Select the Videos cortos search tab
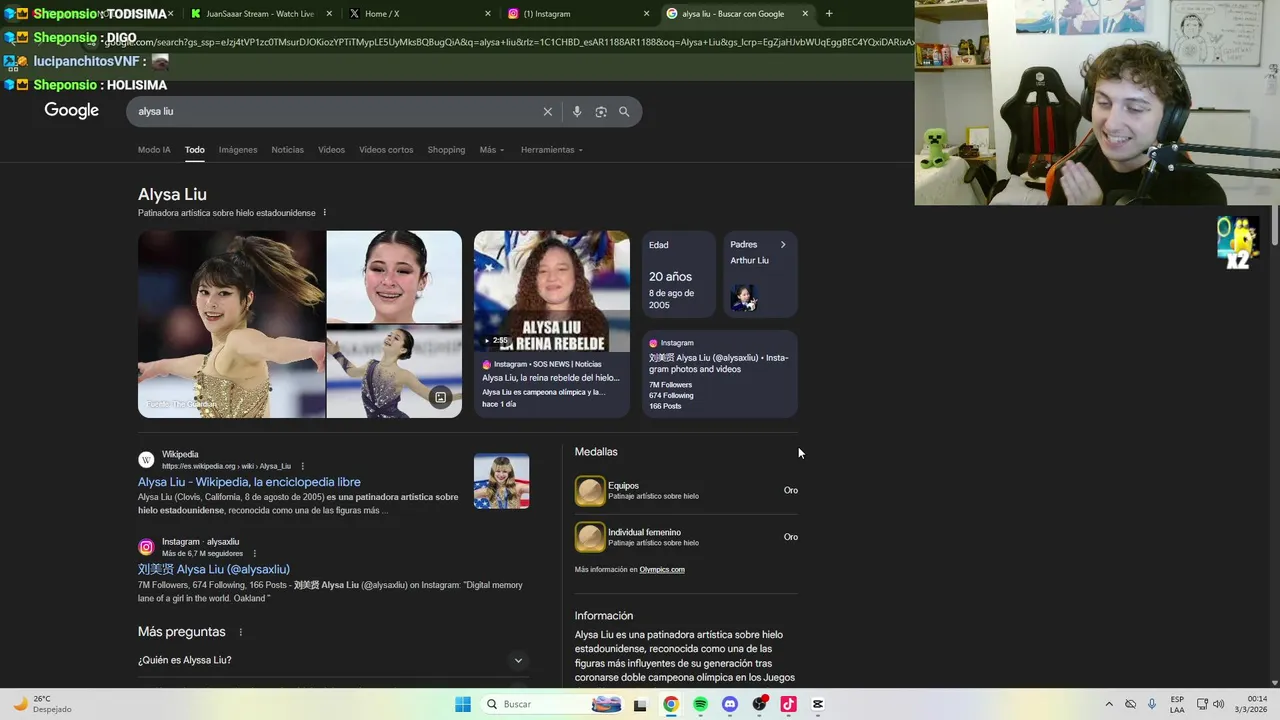 386,150
